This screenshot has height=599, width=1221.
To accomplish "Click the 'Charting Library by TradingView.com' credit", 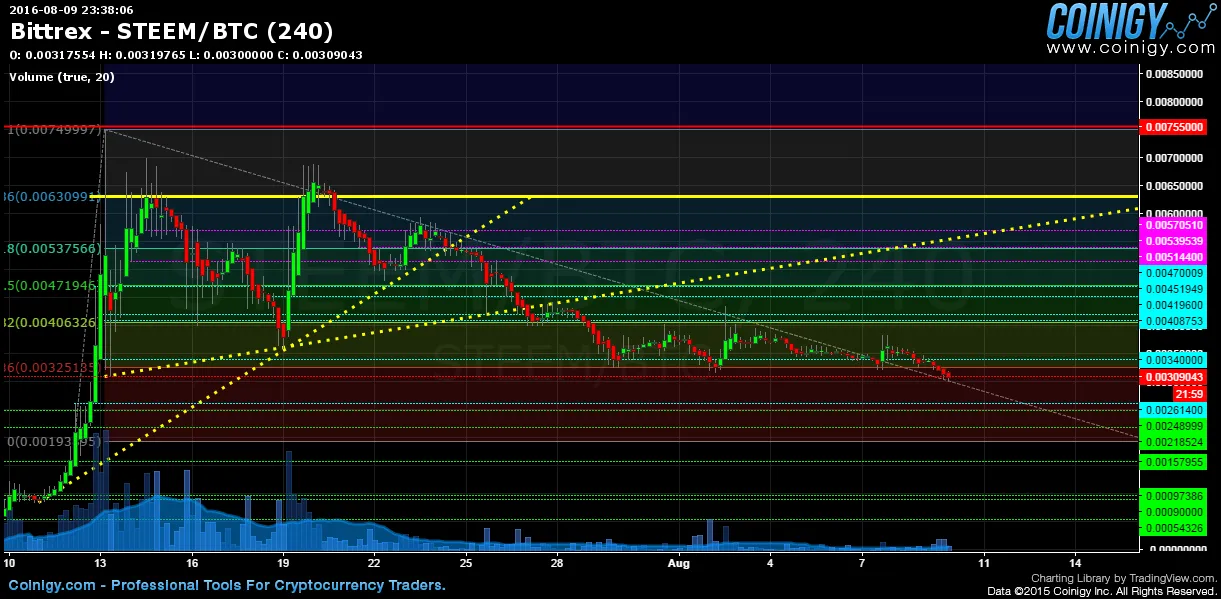I will pyautogui.click(x=1124, y=578).
